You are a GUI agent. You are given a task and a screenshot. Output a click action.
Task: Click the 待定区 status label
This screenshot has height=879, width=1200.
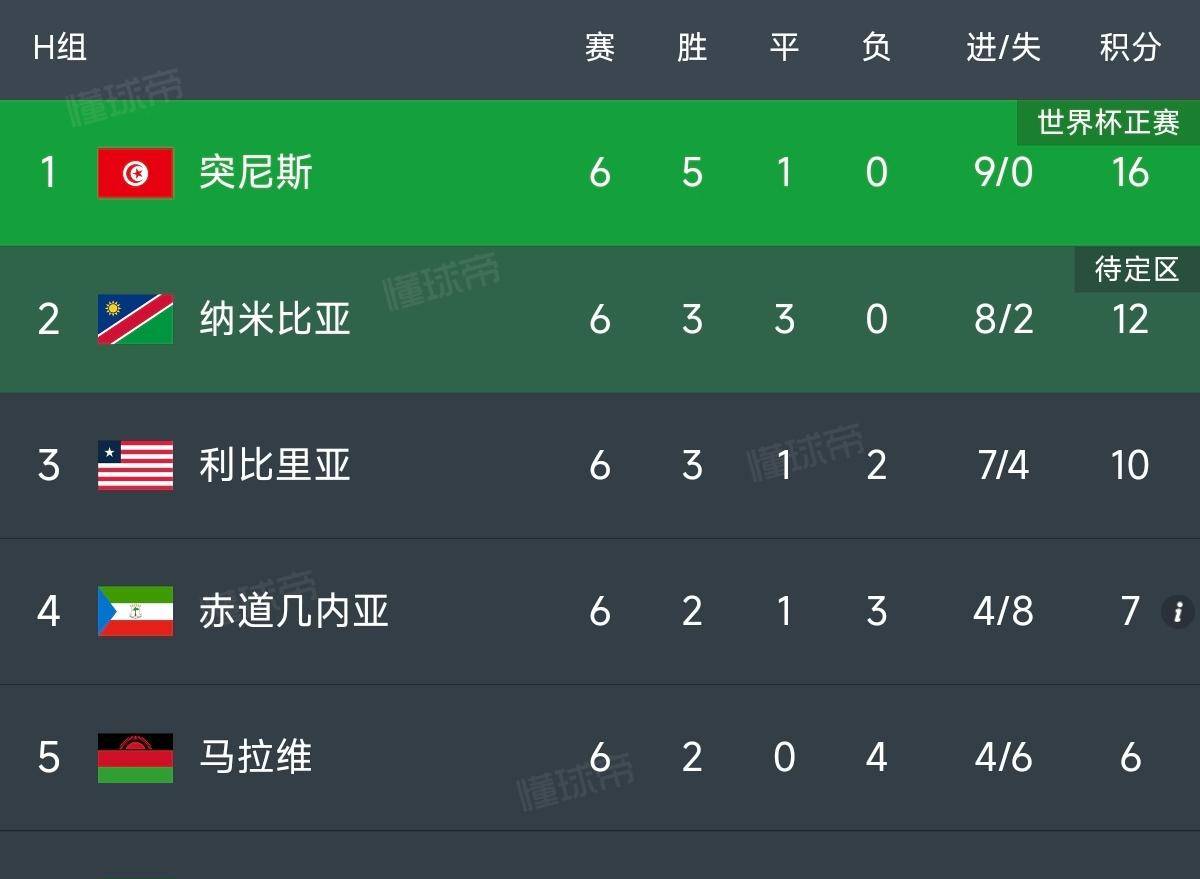tap(1137, 269)
